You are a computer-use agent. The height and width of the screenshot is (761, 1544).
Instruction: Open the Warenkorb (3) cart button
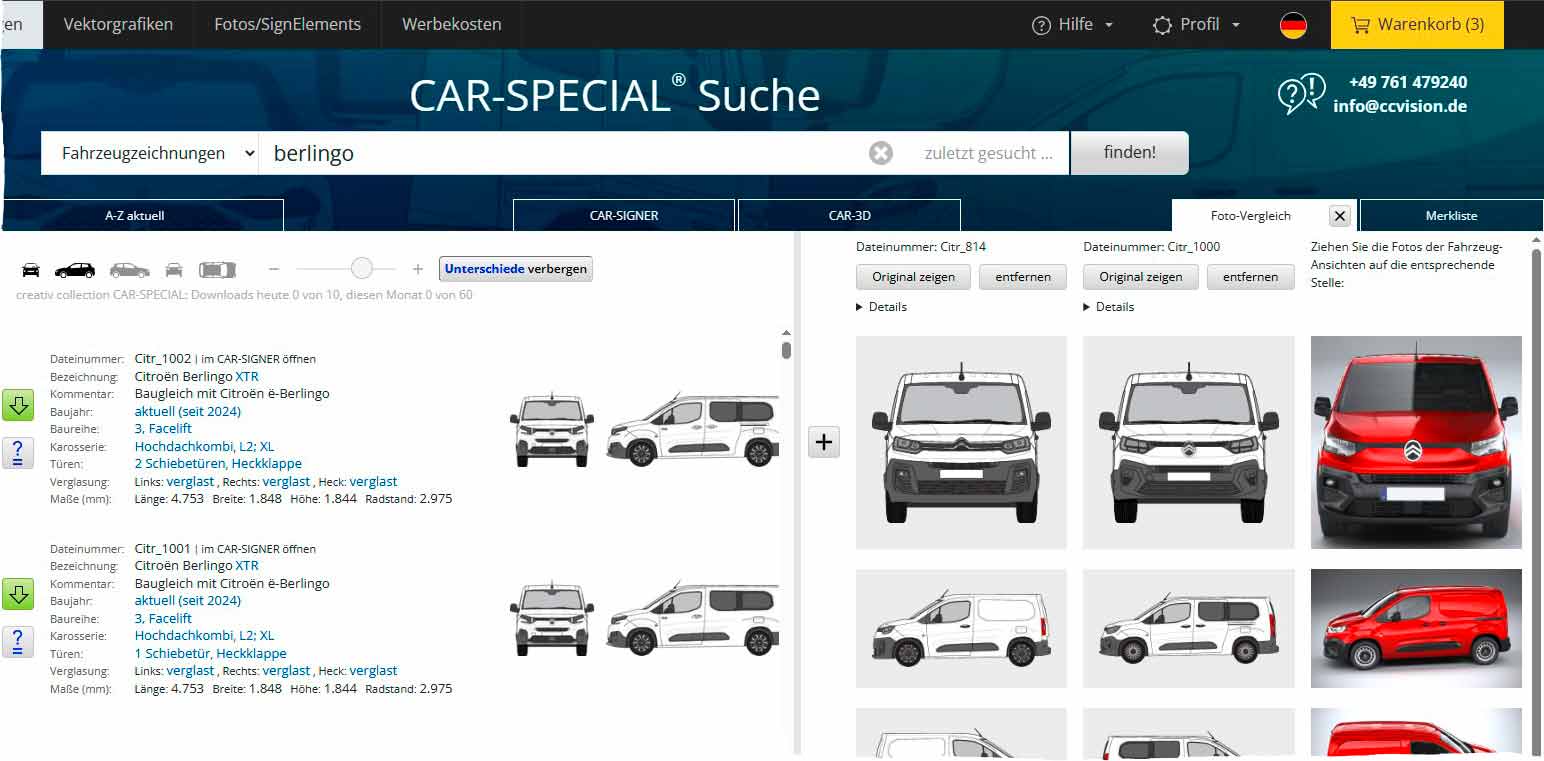[1417, 25]
